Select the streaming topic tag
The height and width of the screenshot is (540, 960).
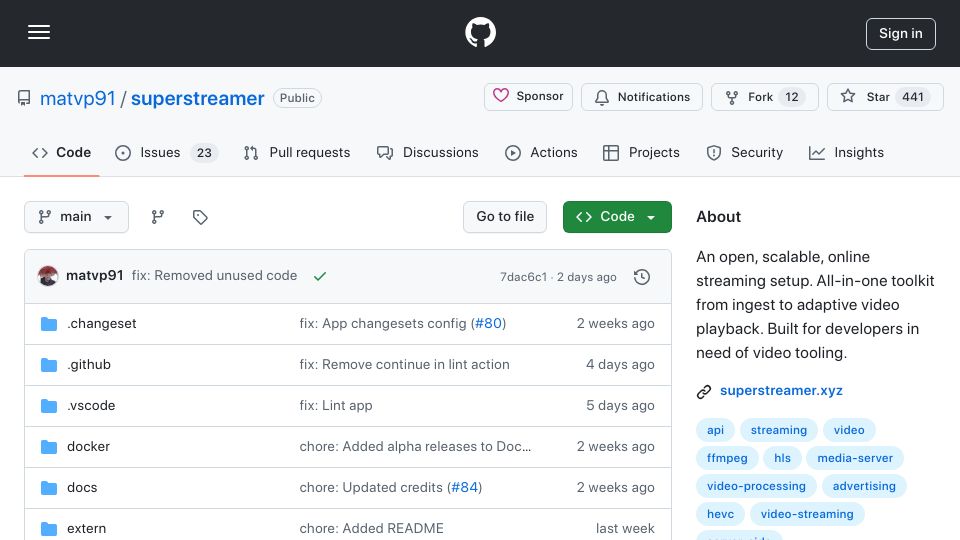779,430
